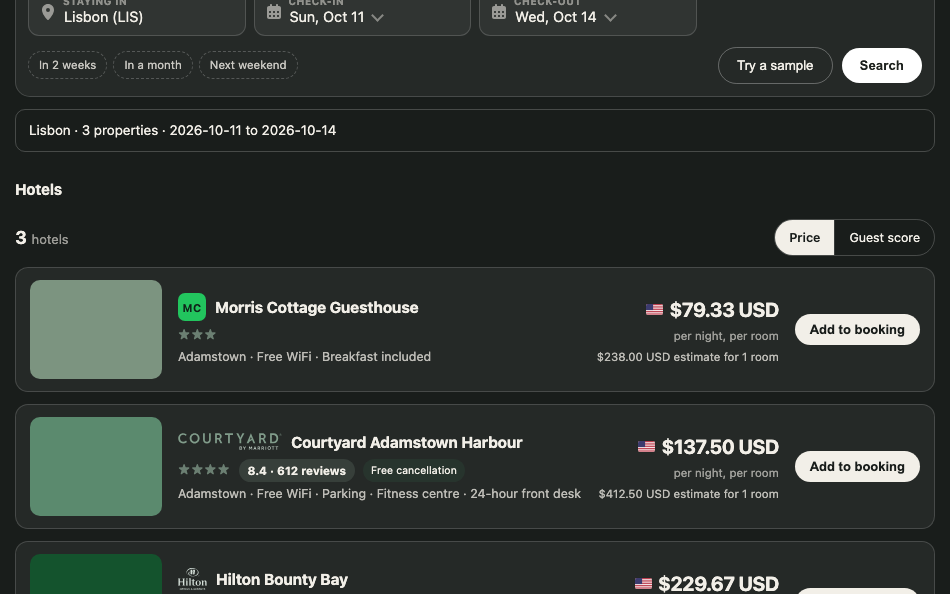Screen dimensions: 950x594
Task: Click the check-in calendar icon
Action: [274, 12]
